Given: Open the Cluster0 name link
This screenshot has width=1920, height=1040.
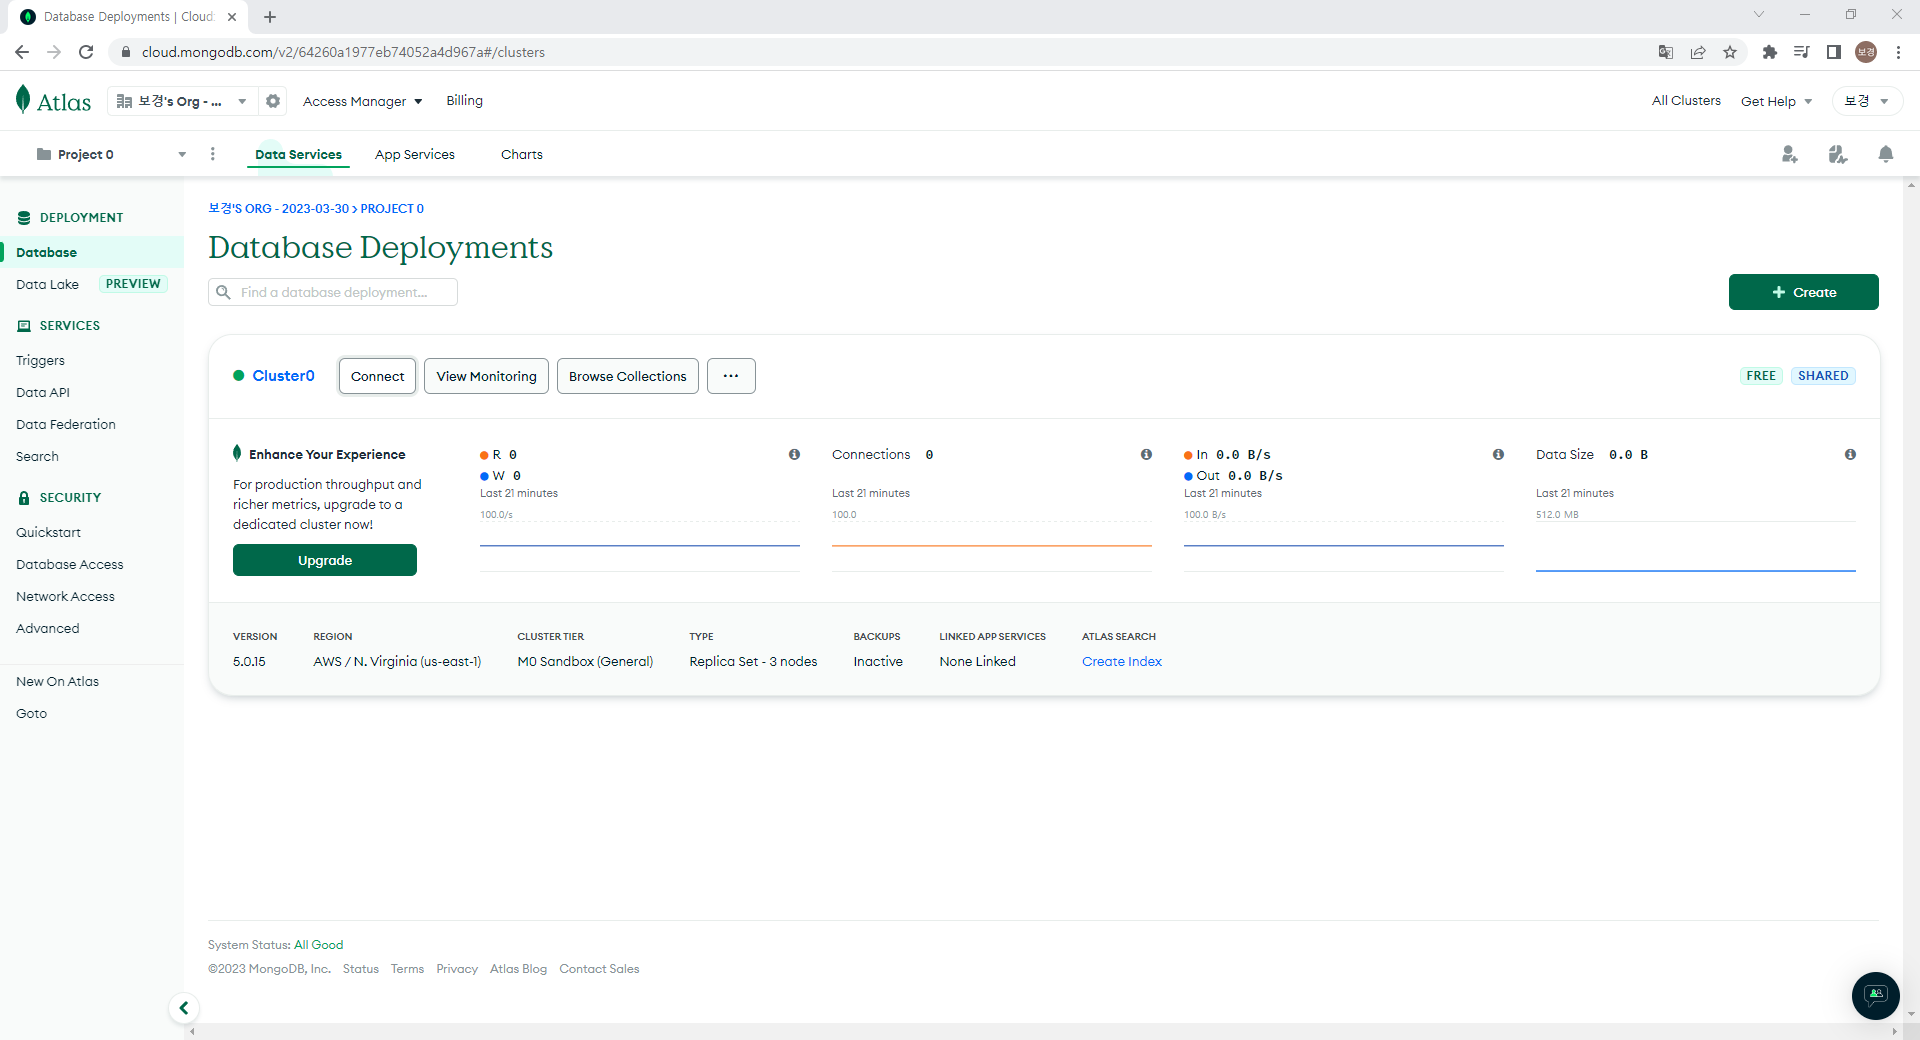Looking at the screenshot, I should click(x=283, y=376).
